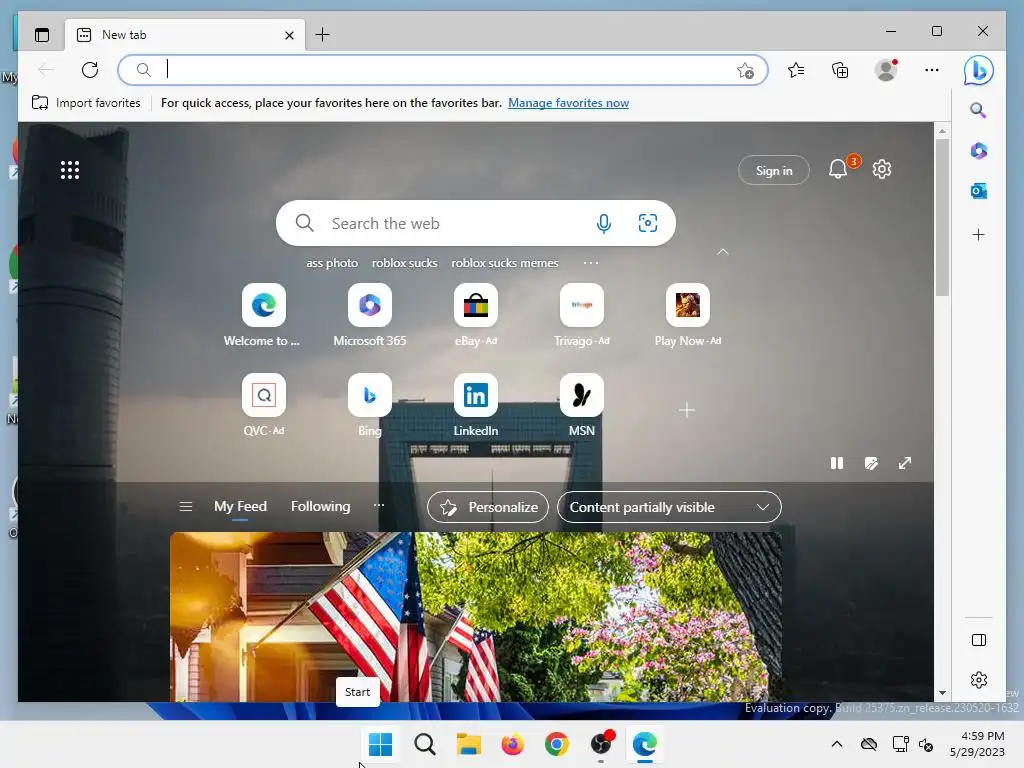The width and height of the screenshot is (1024, 768).
Task: Select the roblox sucks suggestion
Action: 404,263
